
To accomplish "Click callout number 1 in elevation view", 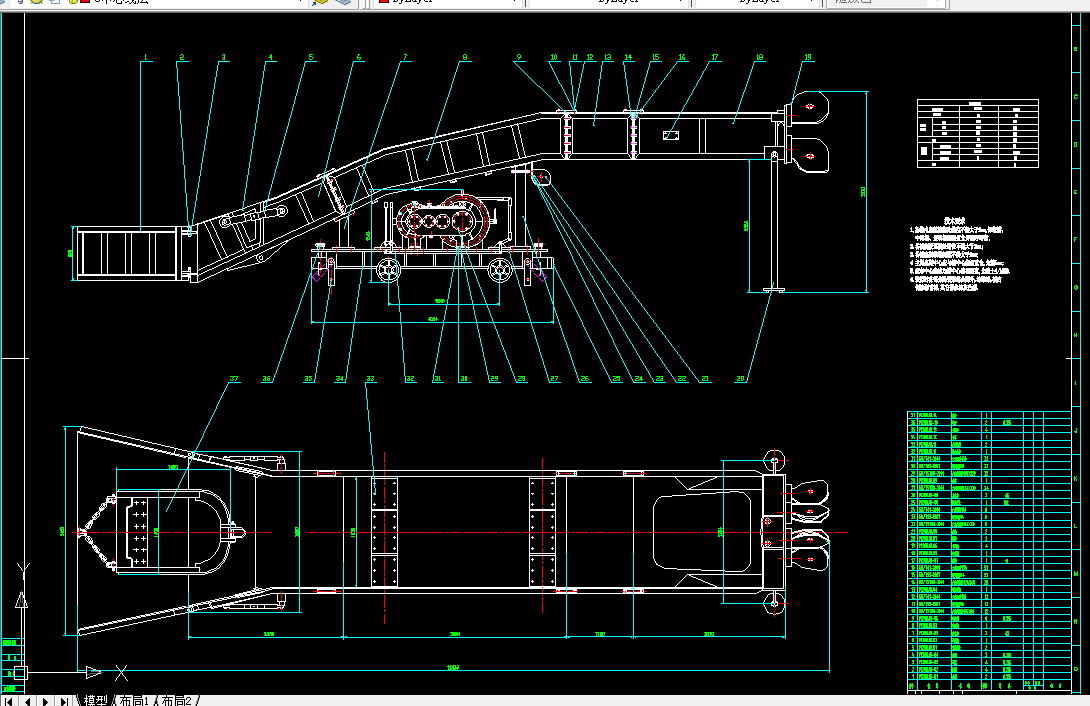I will [146, 58].
